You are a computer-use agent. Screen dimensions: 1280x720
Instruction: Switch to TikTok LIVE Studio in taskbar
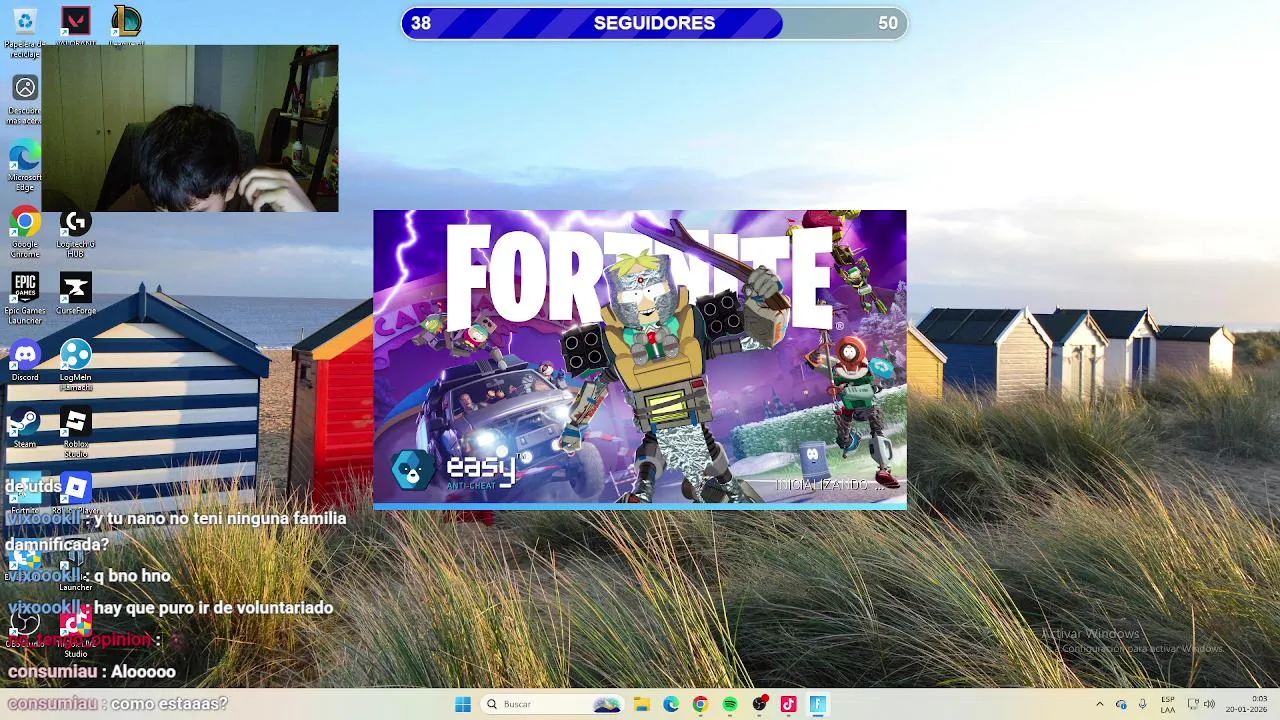[x=788, y=704]
